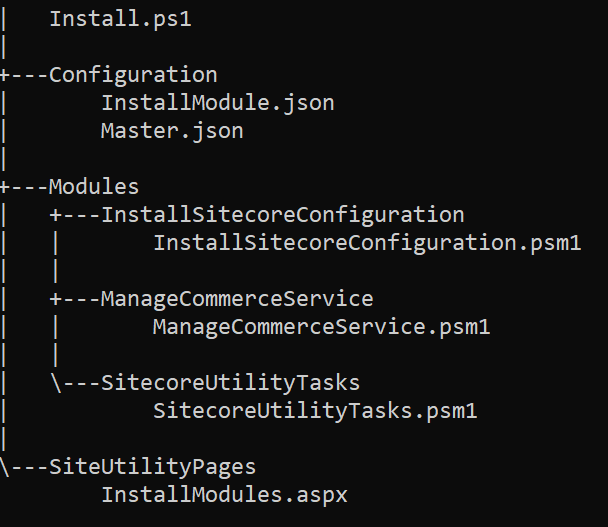Click the Install.ps1 file entry
Viewport: 608px width, 527px height.
tap(120, 18)
